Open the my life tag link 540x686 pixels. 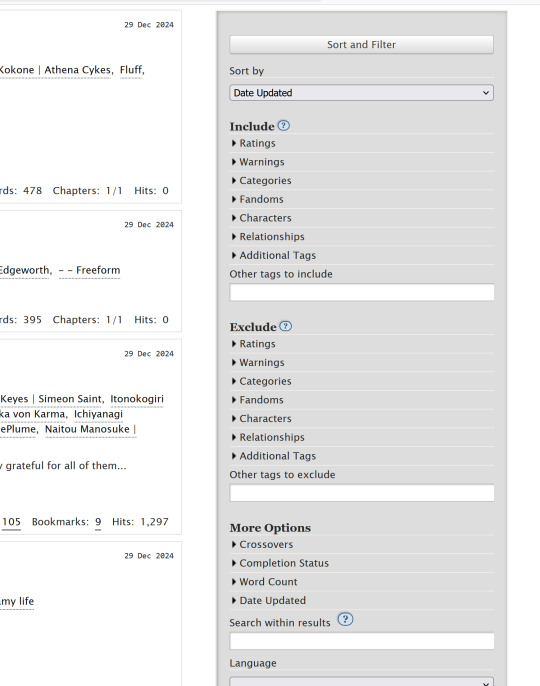pyautogui.click(x=17, y=601)
